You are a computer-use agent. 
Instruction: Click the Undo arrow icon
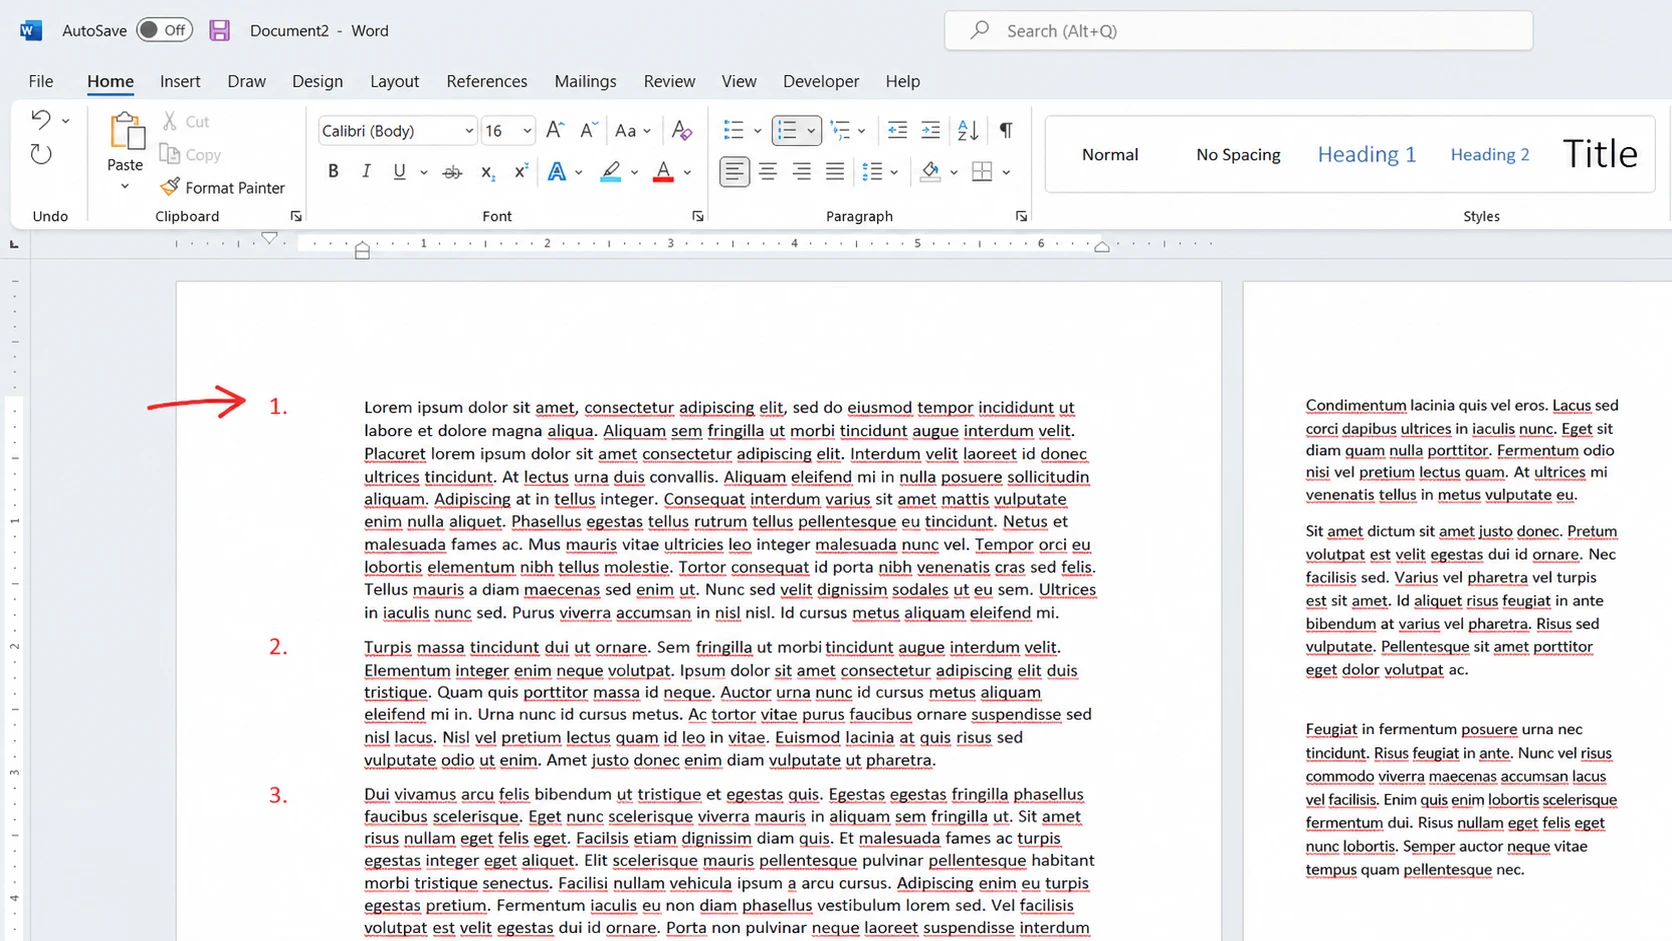40,120
